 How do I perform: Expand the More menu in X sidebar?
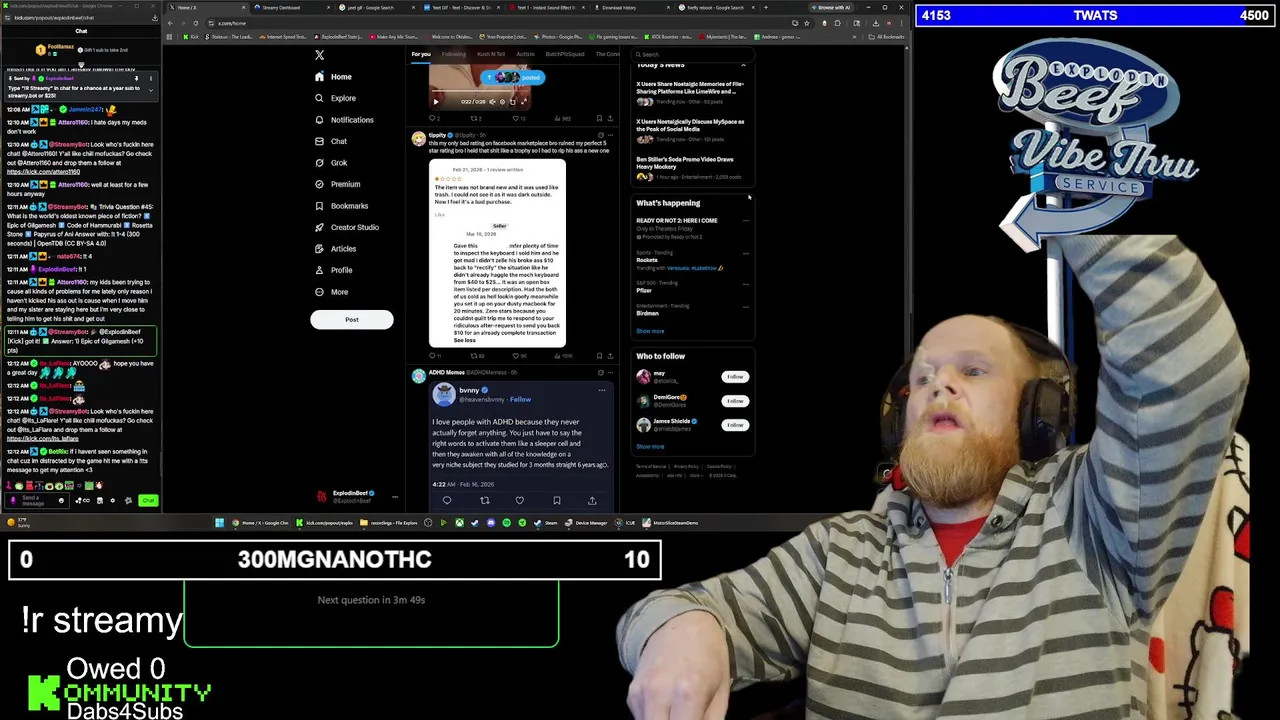pyautogui.click(x=331, y=292)
